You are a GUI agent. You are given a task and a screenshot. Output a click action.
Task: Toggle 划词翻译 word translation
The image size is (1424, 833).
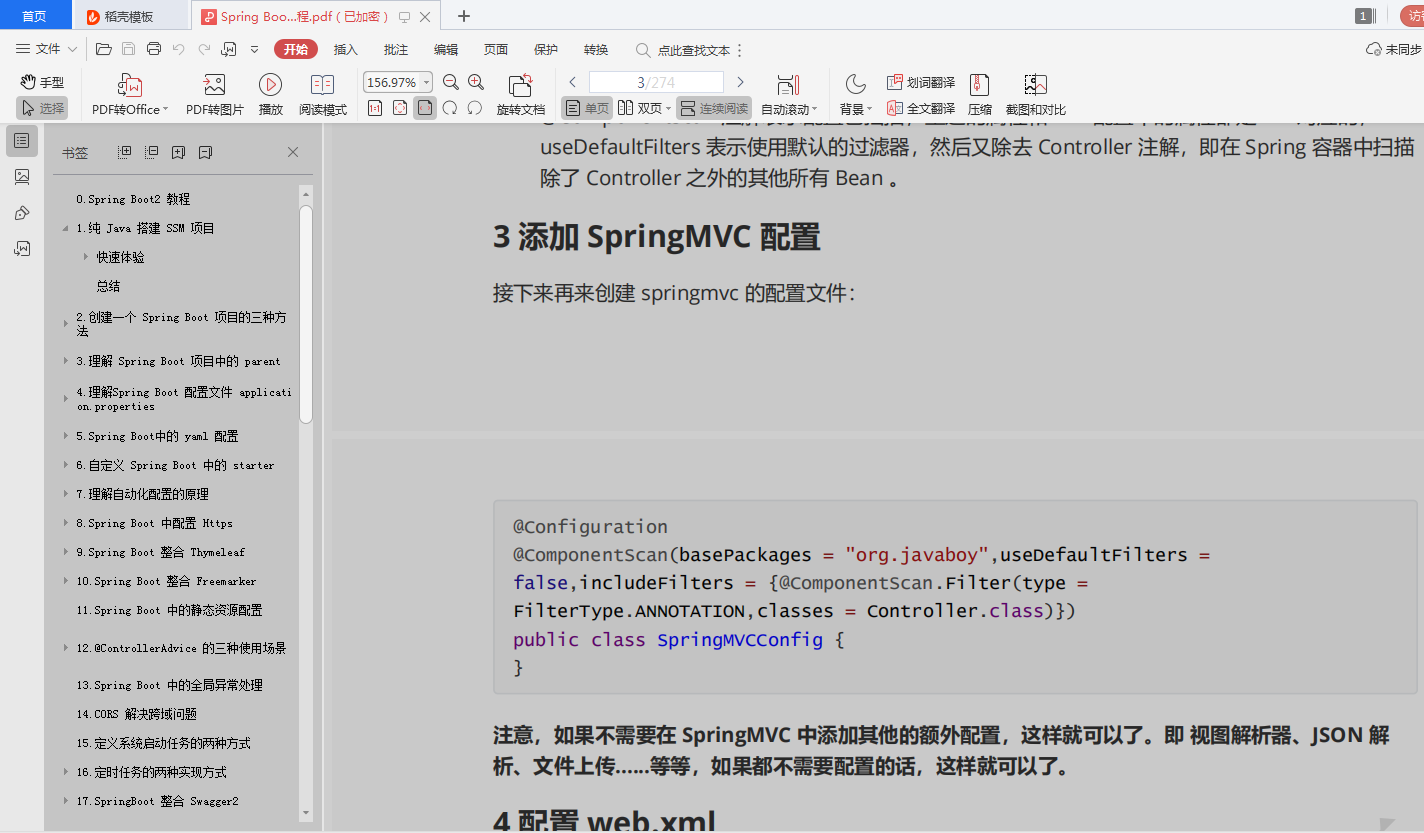click(920, 81)
